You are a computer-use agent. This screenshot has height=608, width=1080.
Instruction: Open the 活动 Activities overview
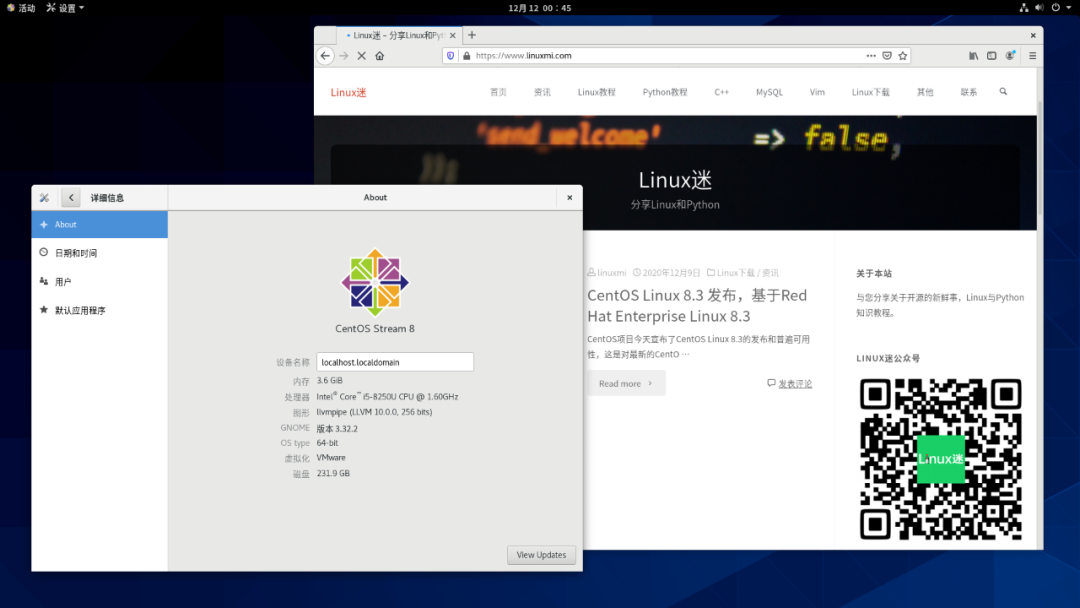pyautogui.click(x=21, y=8)
